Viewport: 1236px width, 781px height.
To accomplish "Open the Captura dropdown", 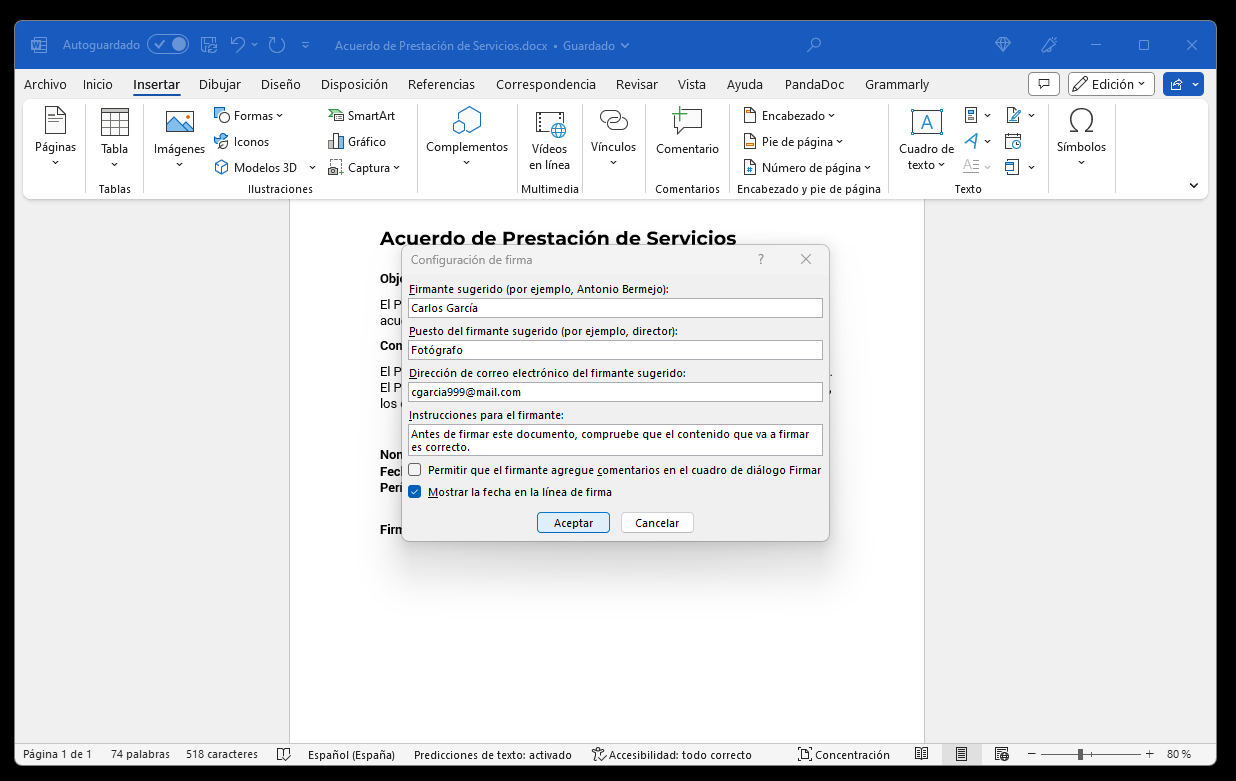I will [x=365, y=168].
